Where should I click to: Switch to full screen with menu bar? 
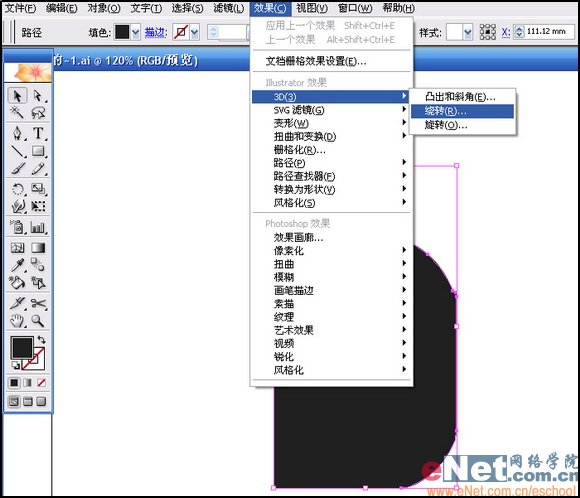(x=28, y=401)
